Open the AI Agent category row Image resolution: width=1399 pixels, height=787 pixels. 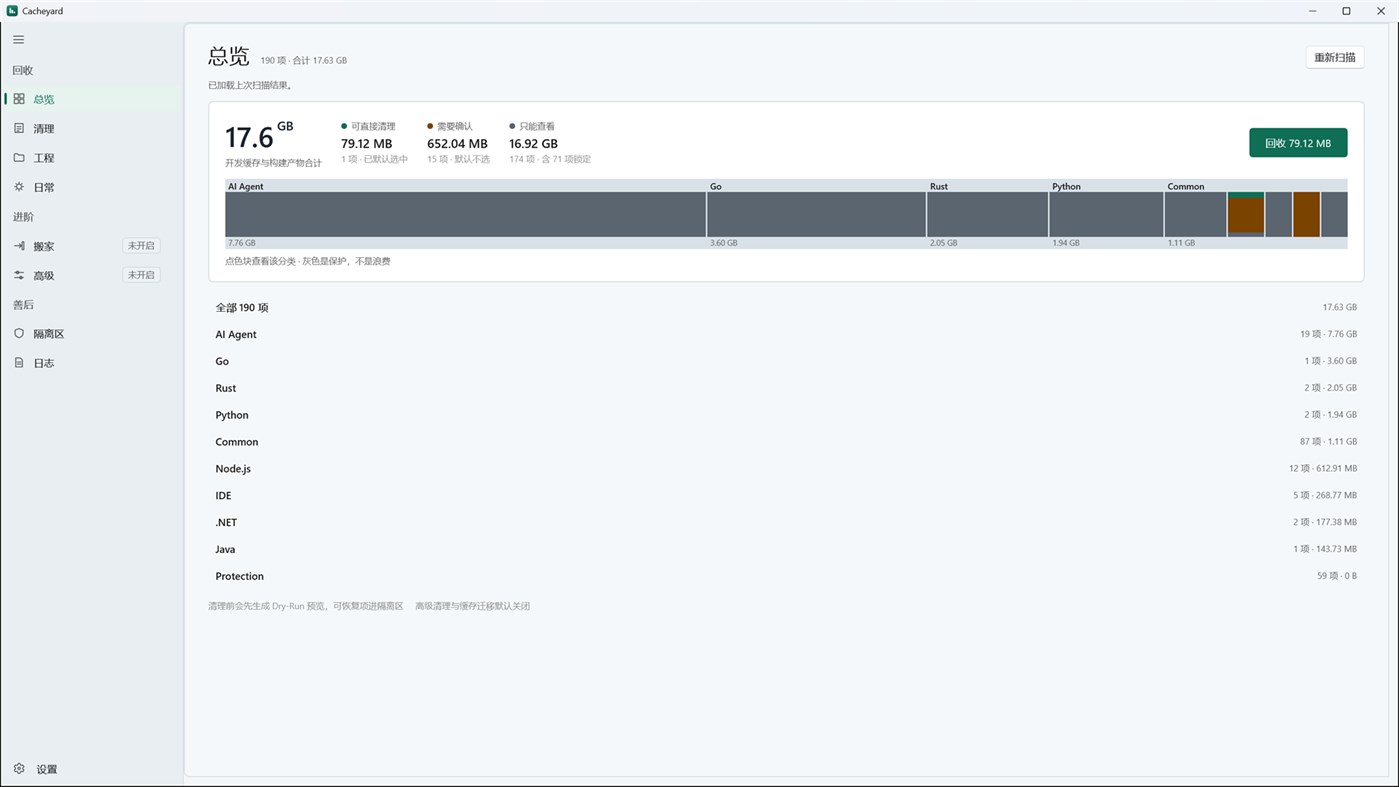point(786,335)
